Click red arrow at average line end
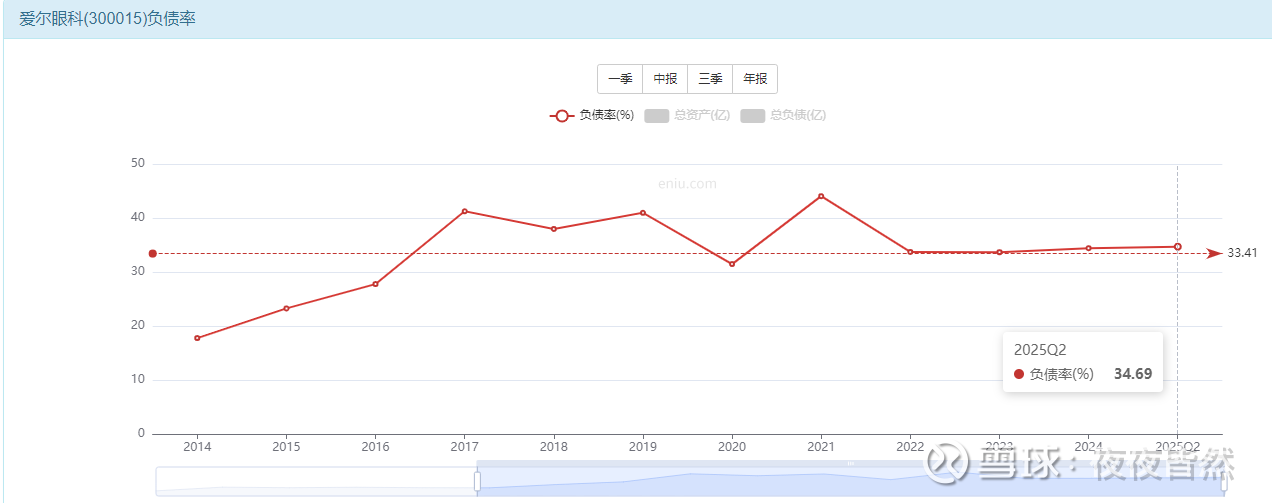The image size is (1272, 503). [1214, 253]
